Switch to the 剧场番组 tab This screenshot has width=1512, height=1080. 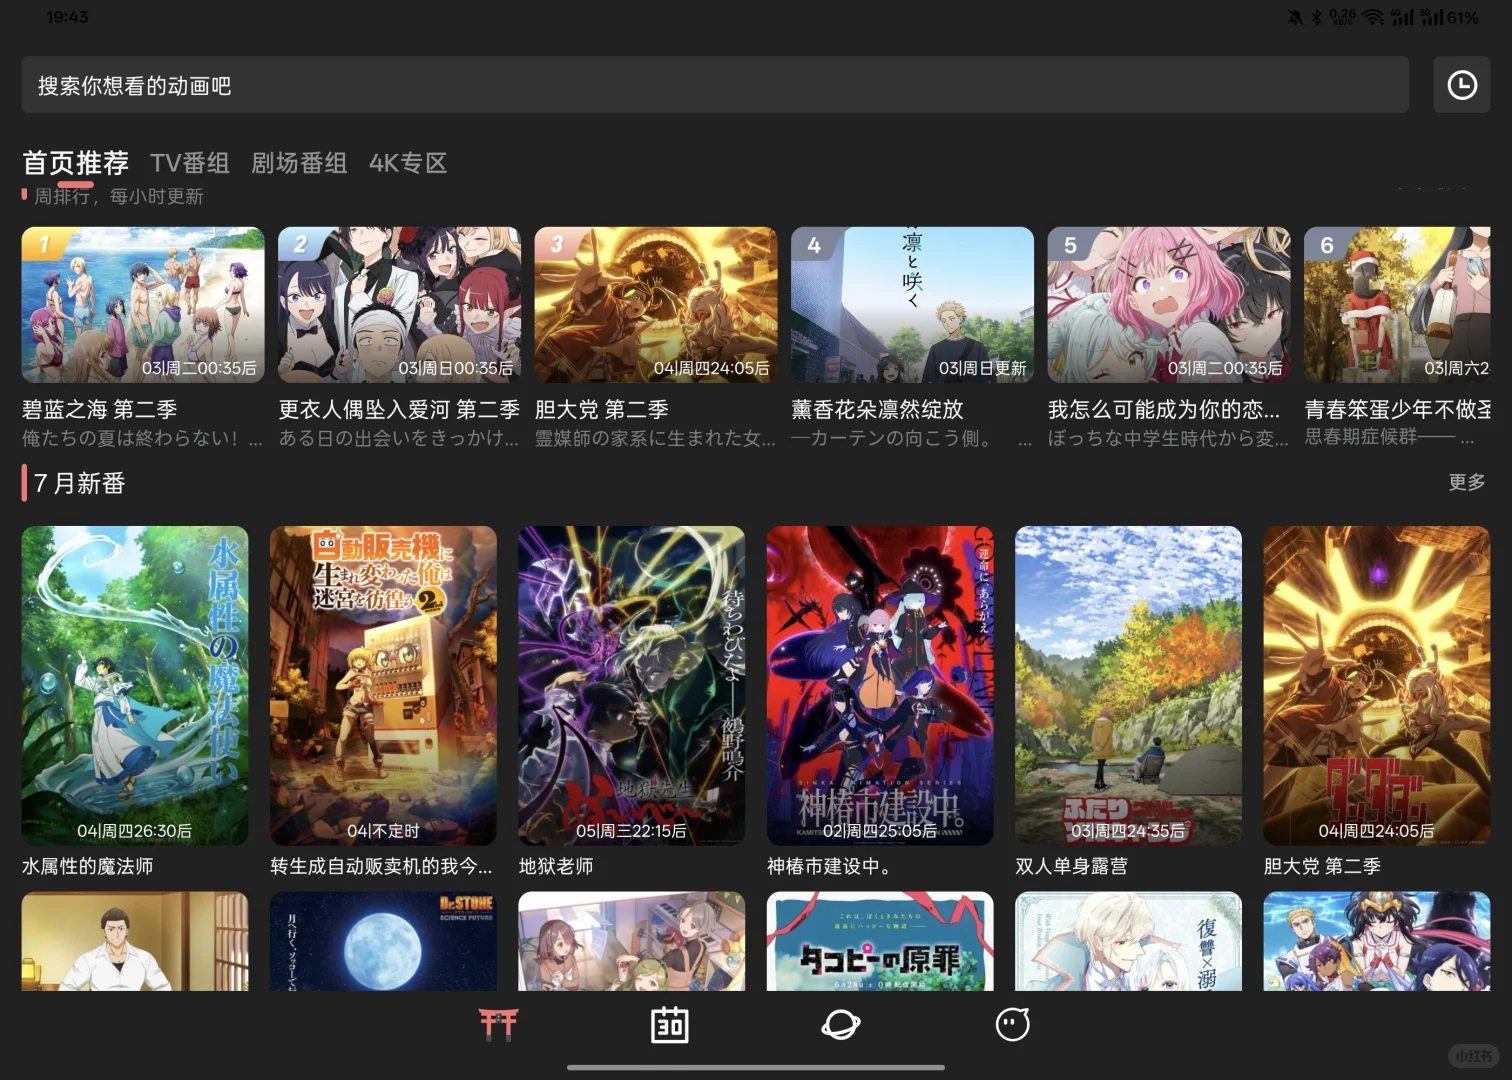300,163
